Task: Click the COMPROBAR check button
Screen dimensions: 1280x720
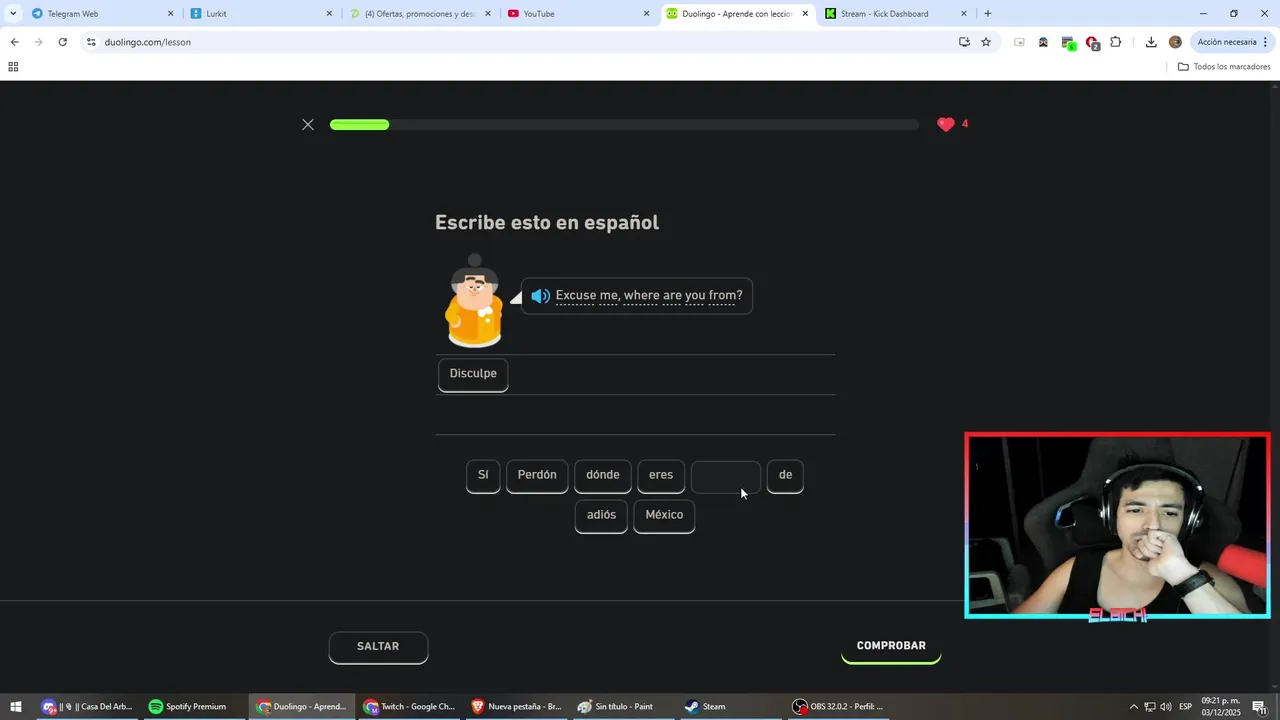Action: click(891, 646)
